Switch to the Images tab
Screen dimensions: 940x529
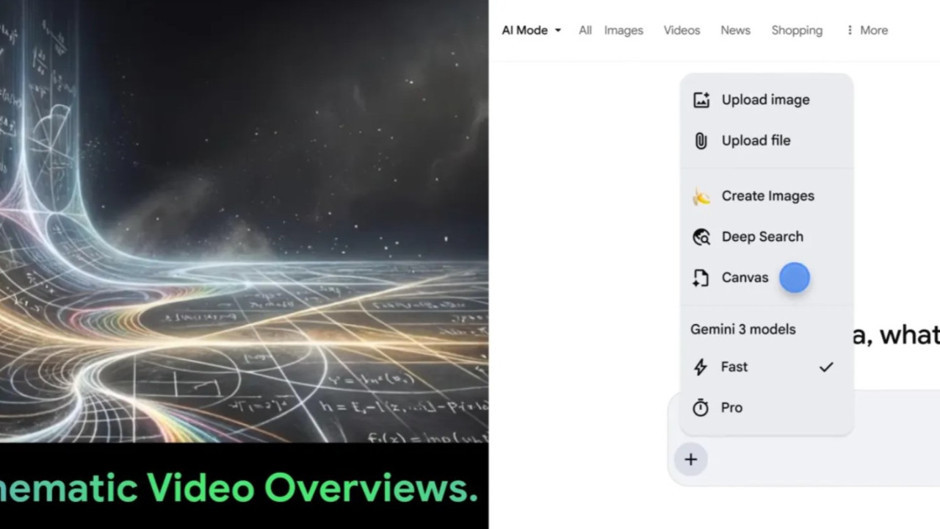point(623,30)
